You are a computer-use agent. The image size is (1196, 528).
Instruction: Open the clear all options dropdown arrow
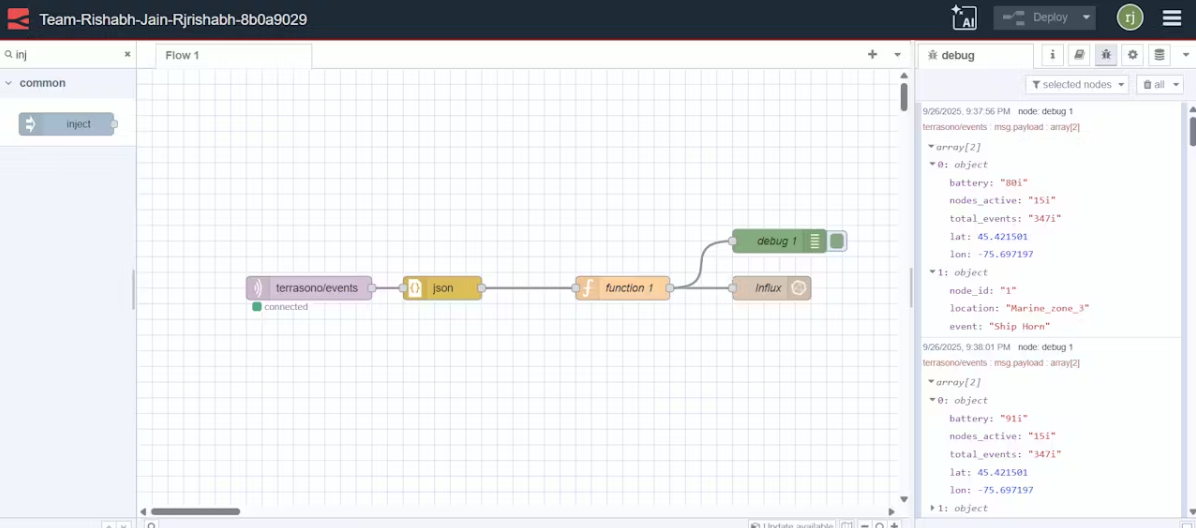[x=1176, y=85]
